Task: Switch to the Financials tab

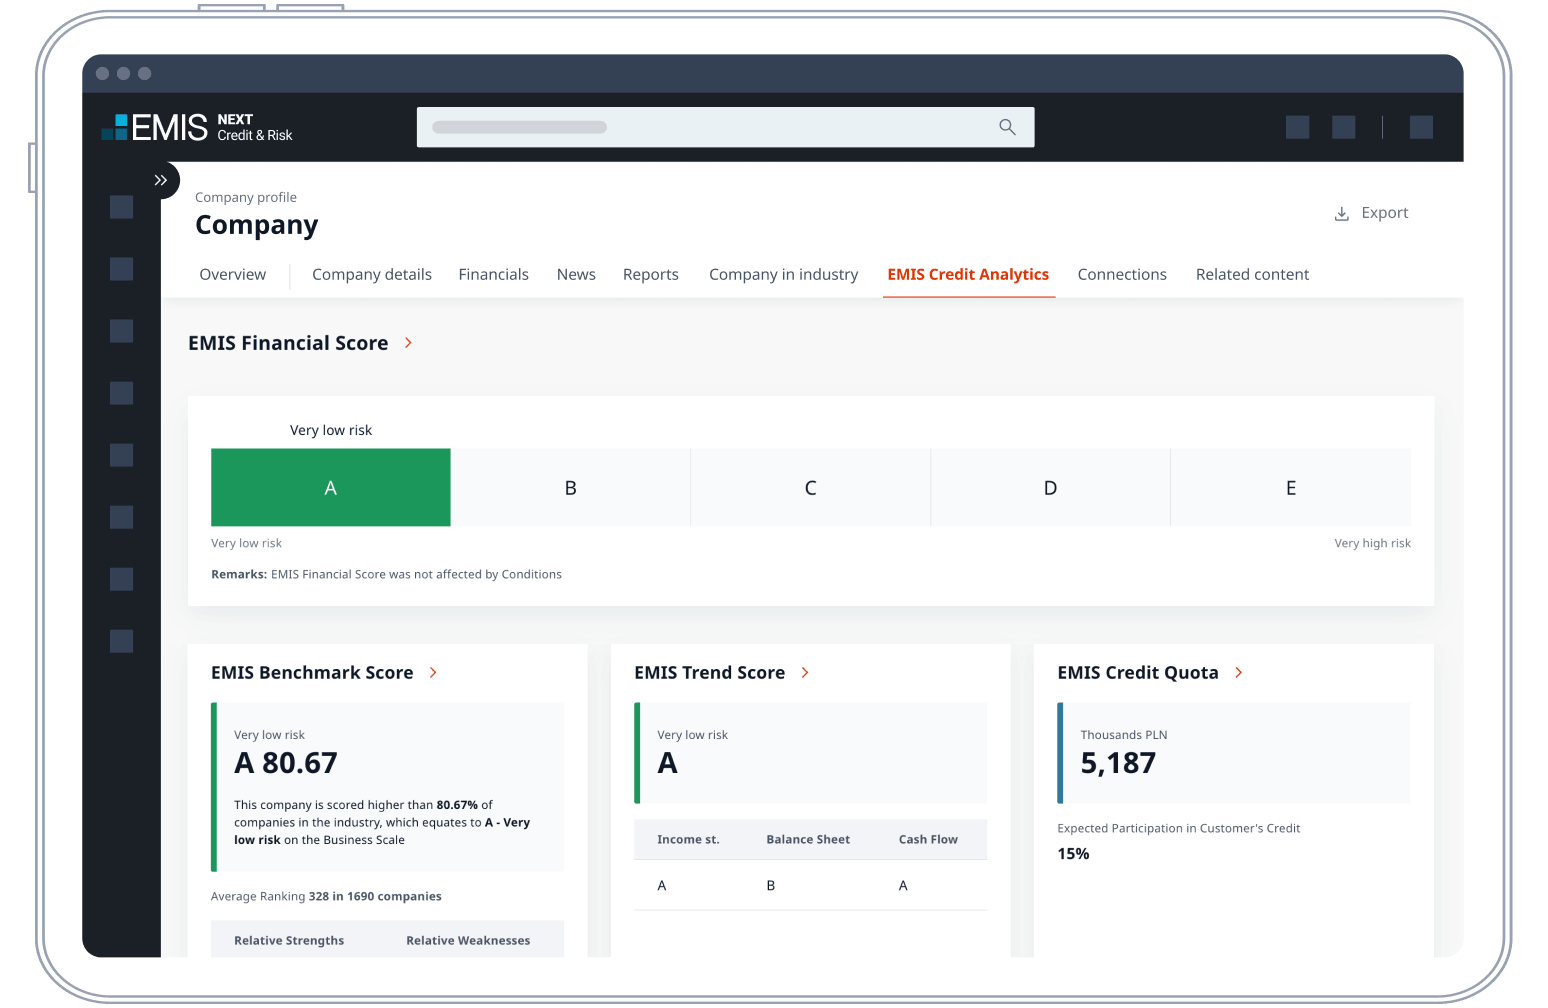Action: point(493,275)
